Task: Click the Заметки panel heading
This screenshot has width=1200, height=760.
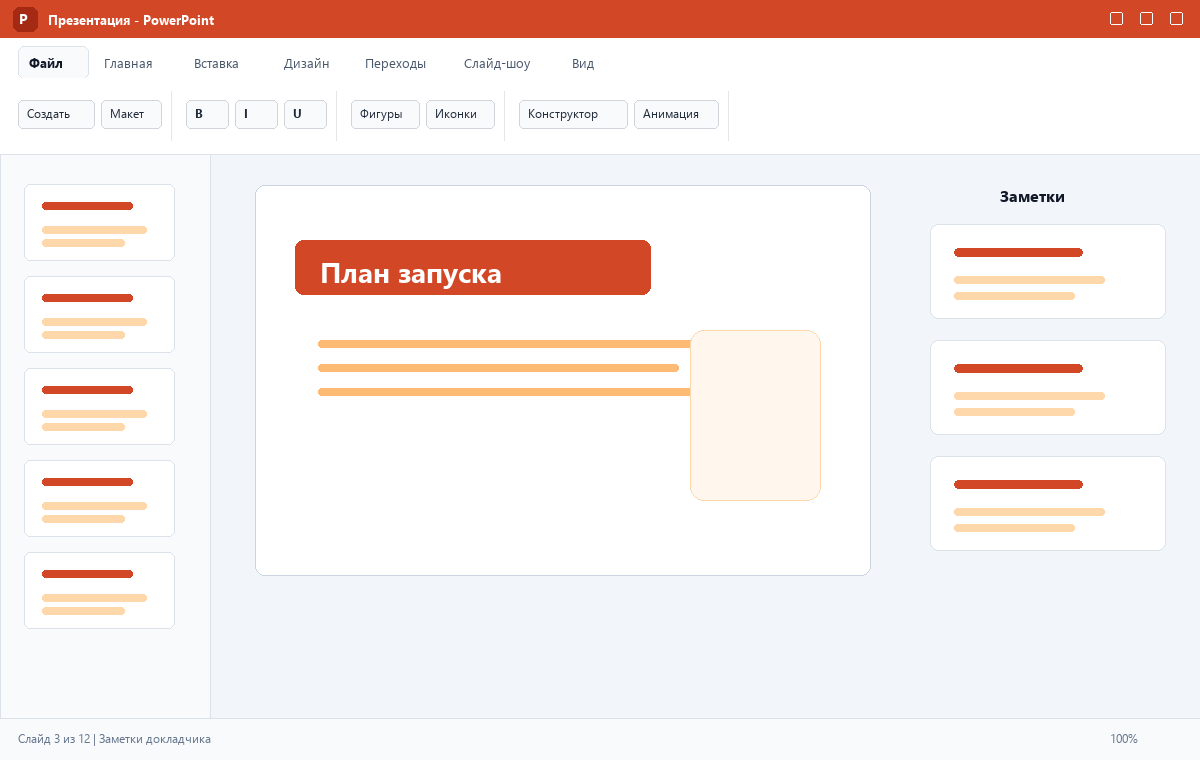Action: pyautogui.click(x=1032, y=197)
